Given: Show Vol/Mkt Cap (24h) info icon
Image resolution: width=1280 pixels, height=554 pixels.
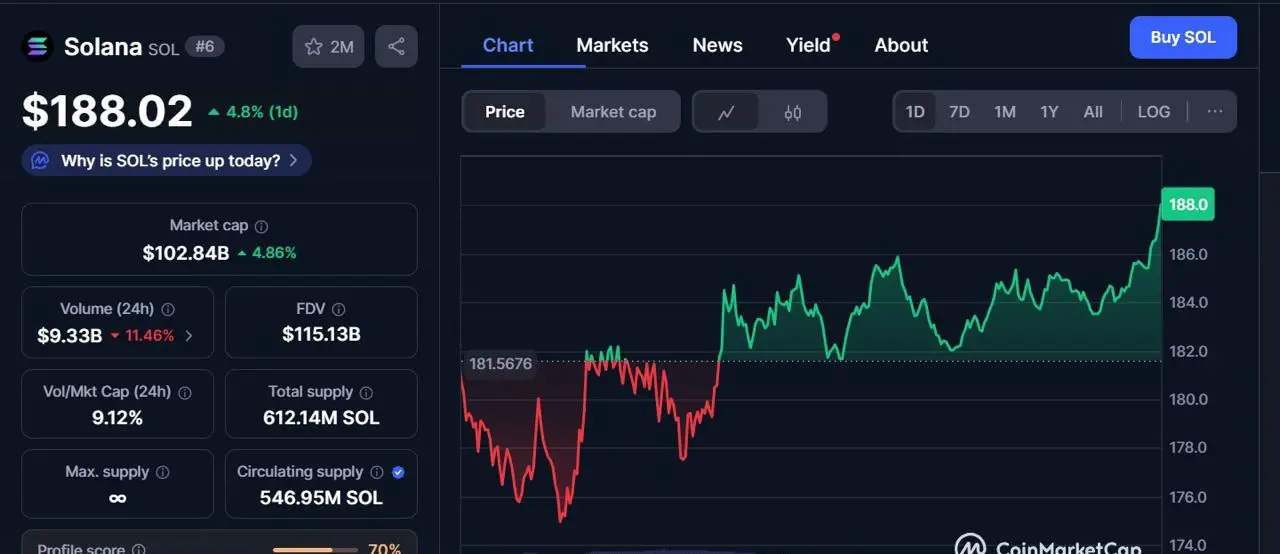Looking at the screenshot, I should click(185, 393).
